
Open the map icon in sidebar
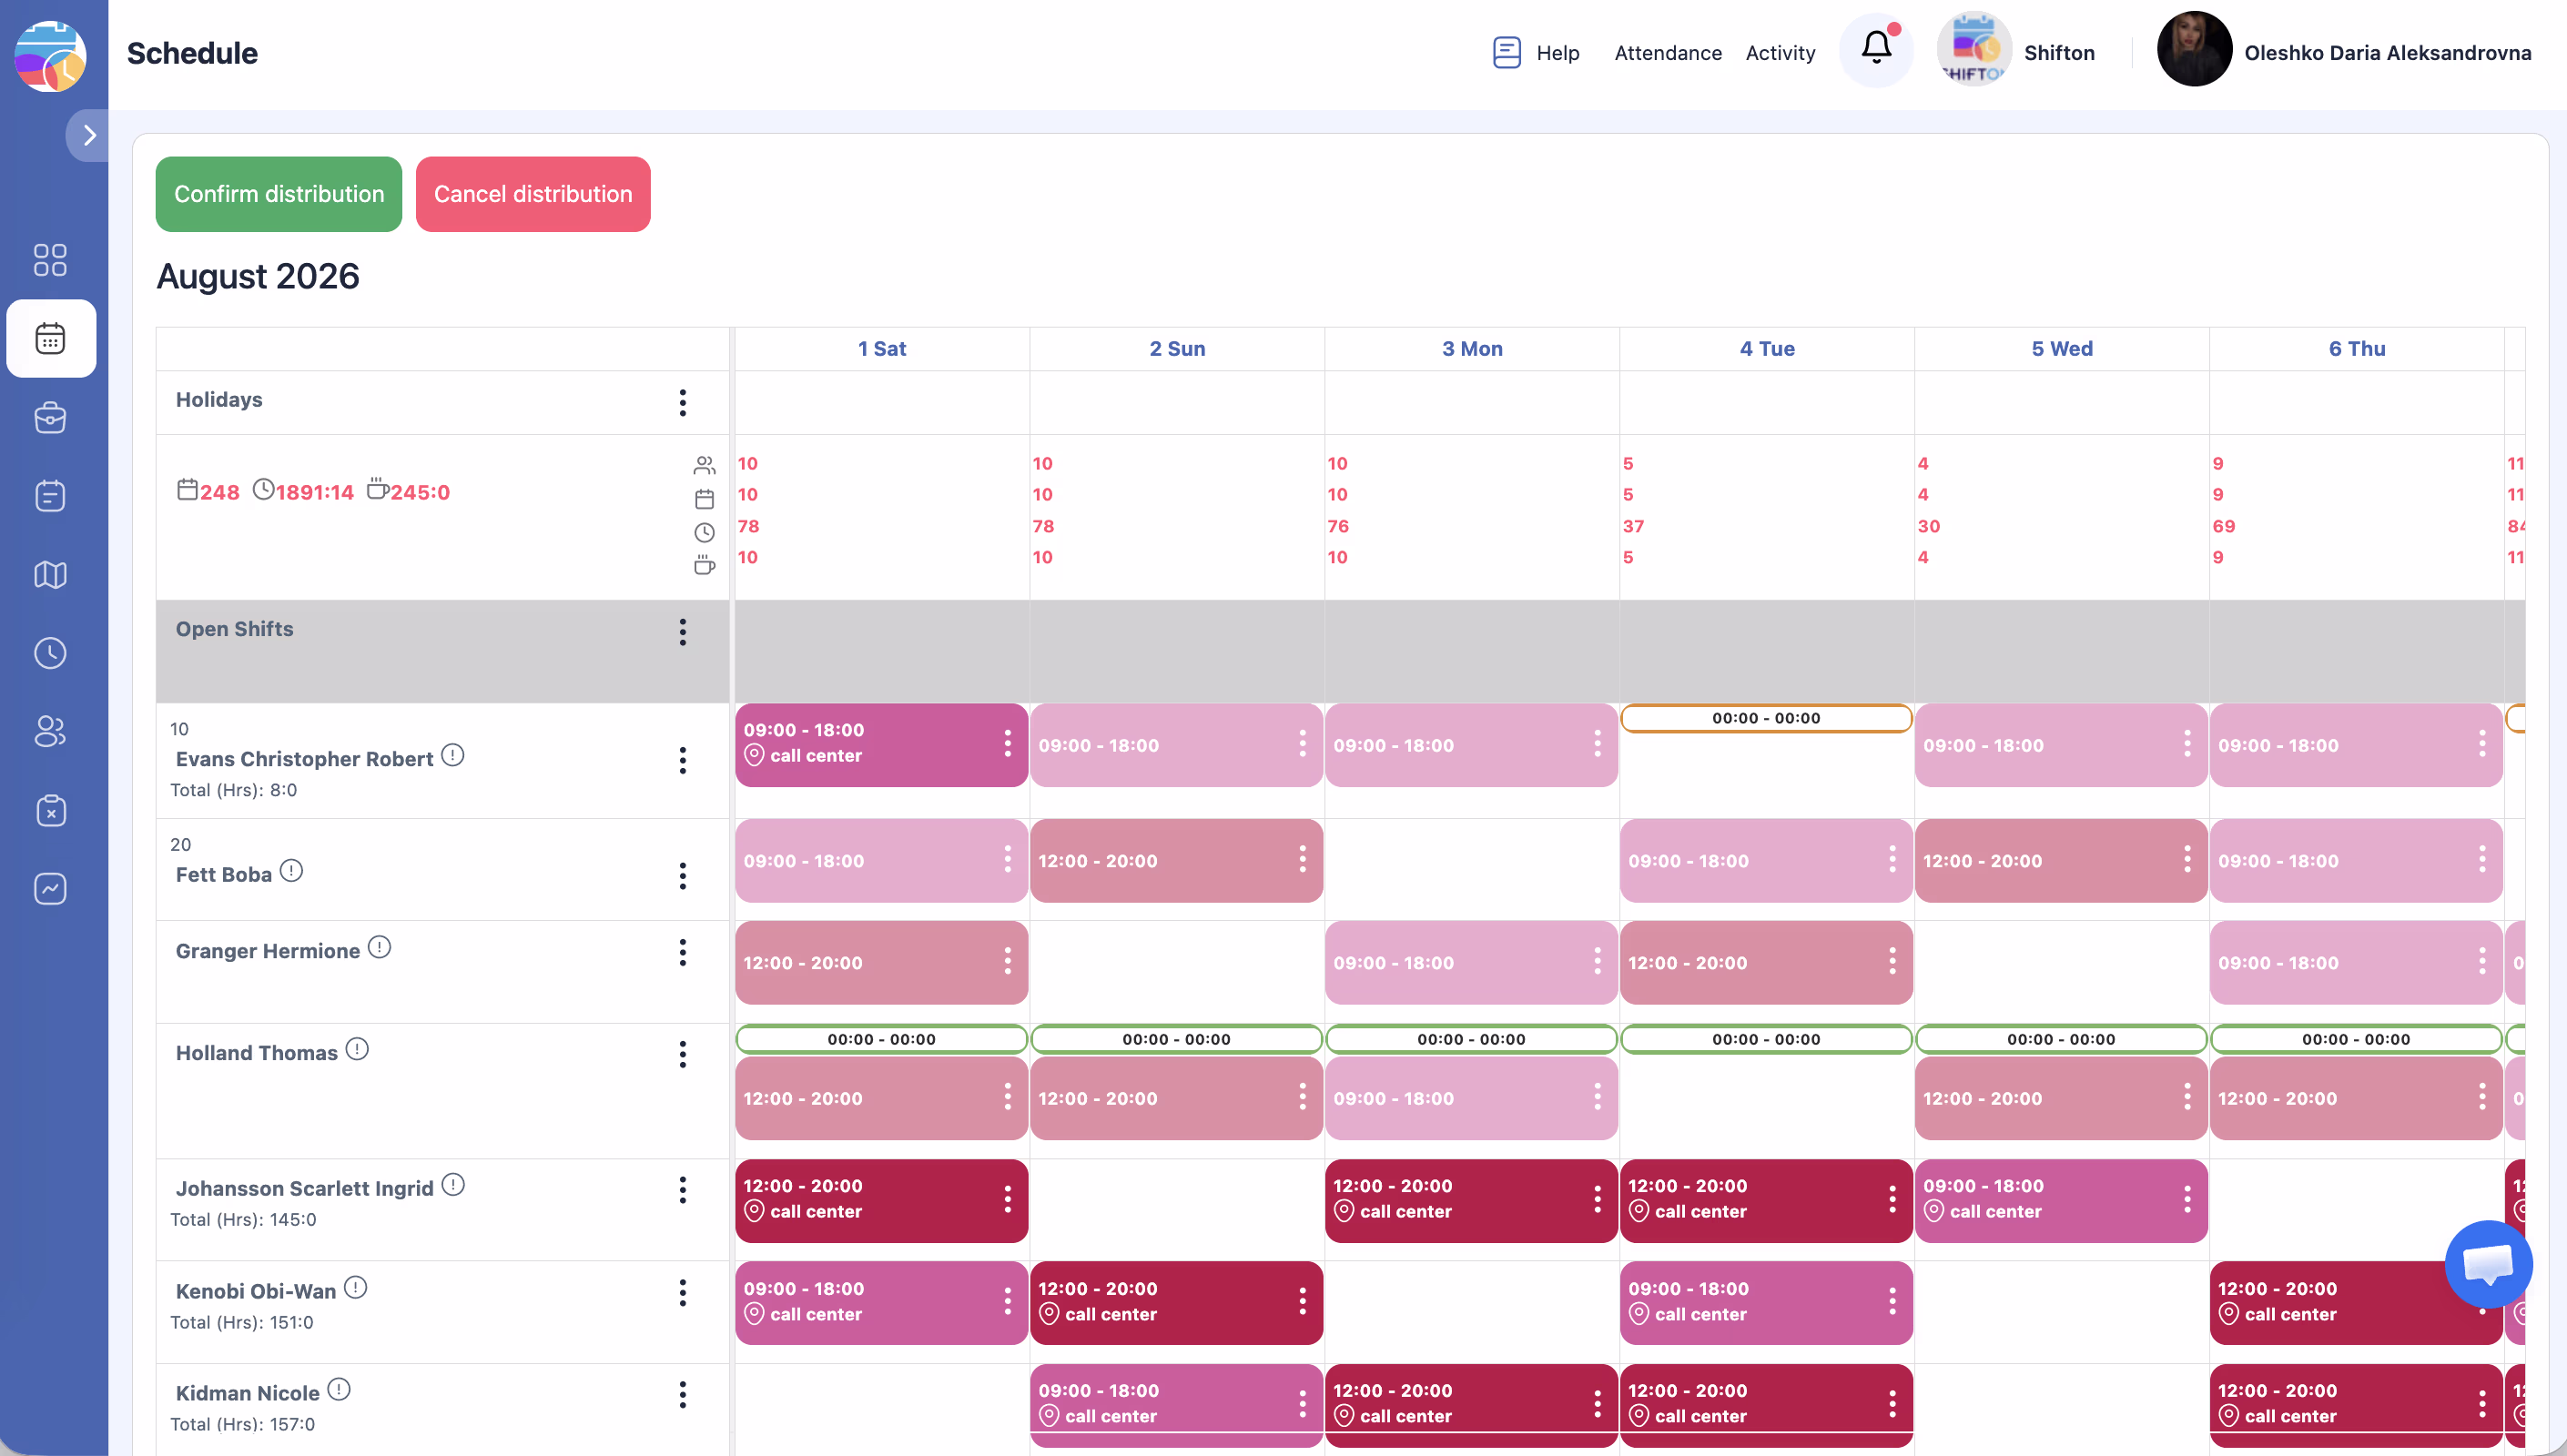[50, 575]
